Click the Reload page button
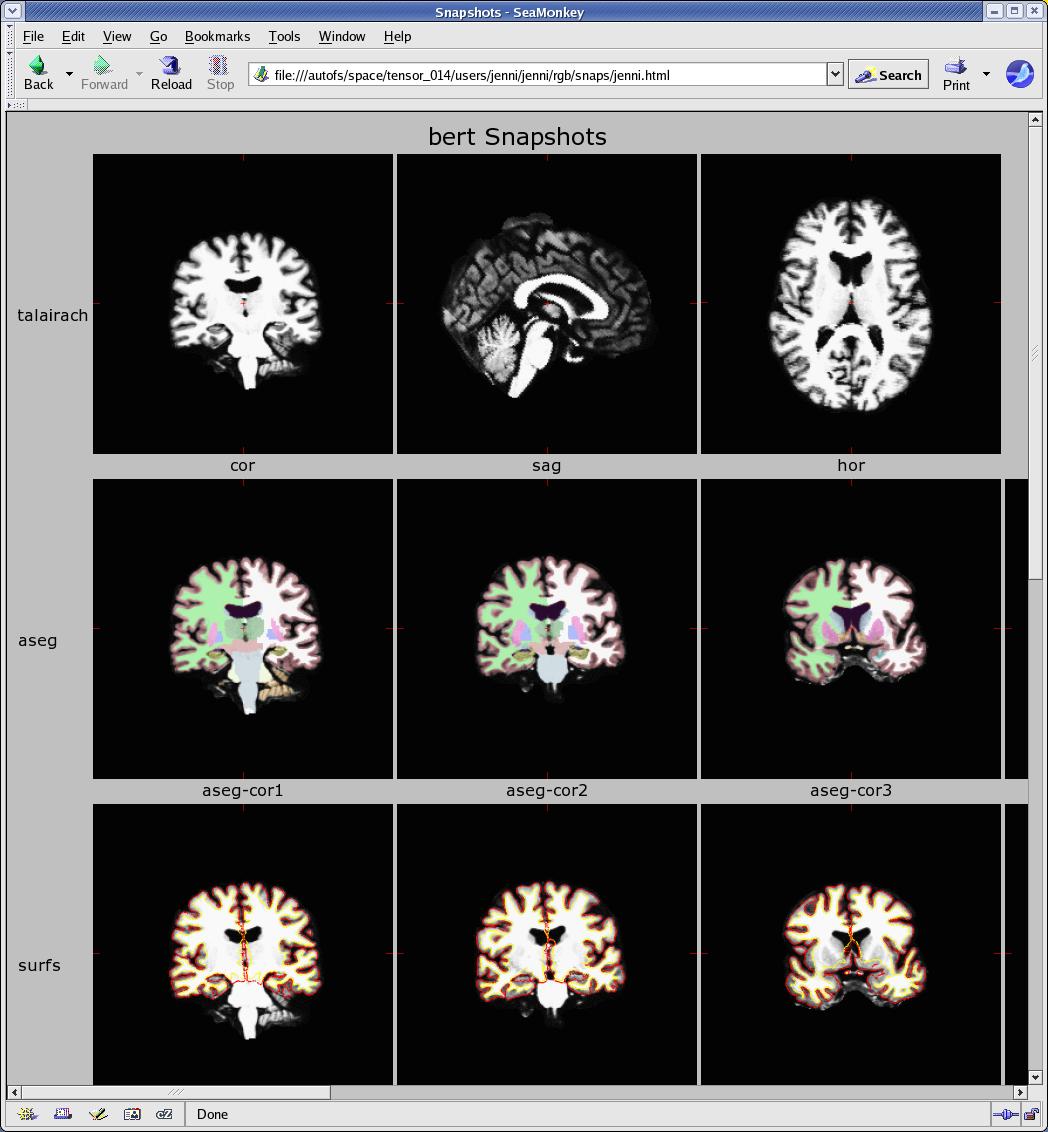This screenshot has height=1132, width=1048. pos(171,74)
